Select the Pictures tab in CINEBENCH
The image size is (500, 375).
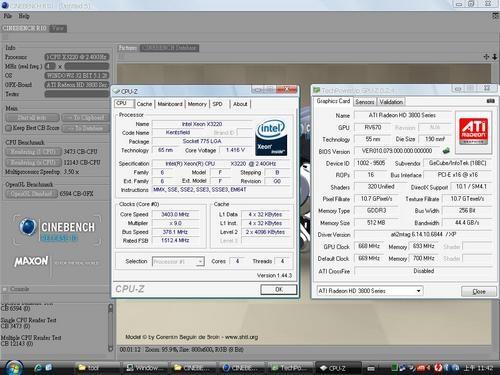coord(128,48)
